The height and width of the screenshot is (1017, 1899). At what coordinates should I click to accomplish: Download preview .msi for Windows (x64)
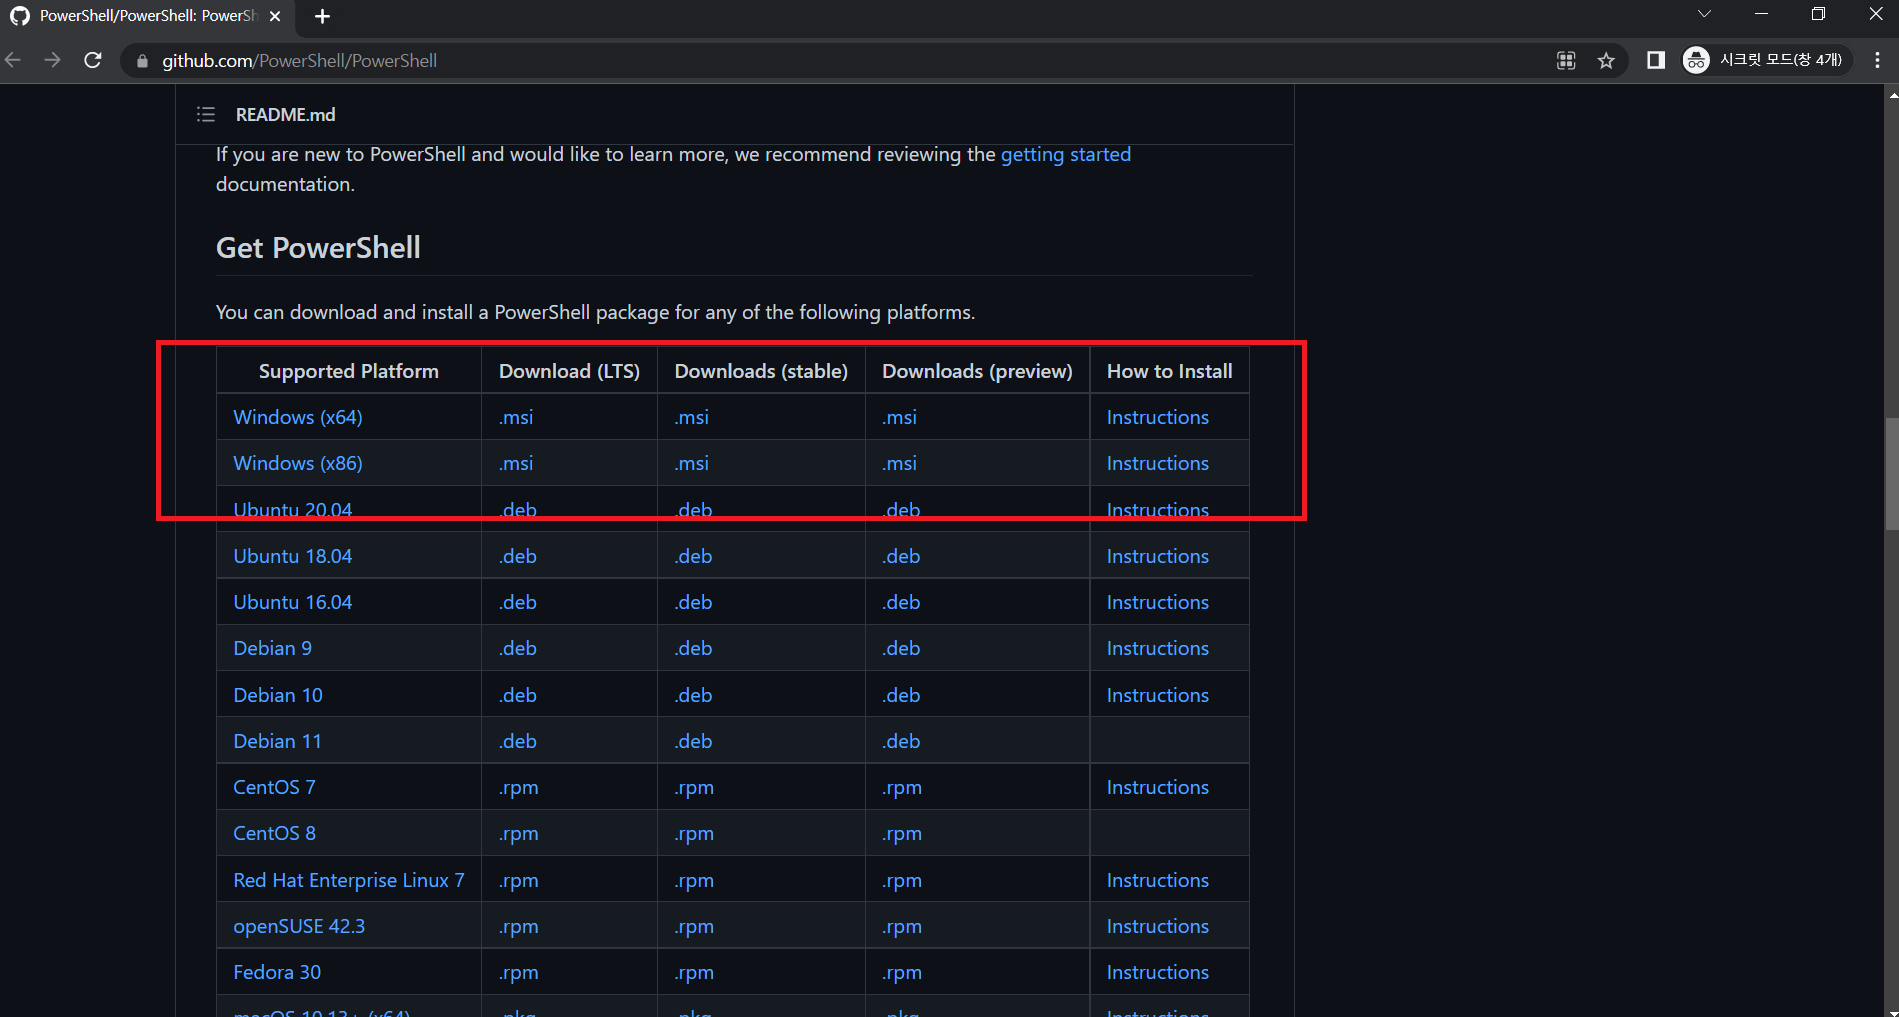(899, 417)
